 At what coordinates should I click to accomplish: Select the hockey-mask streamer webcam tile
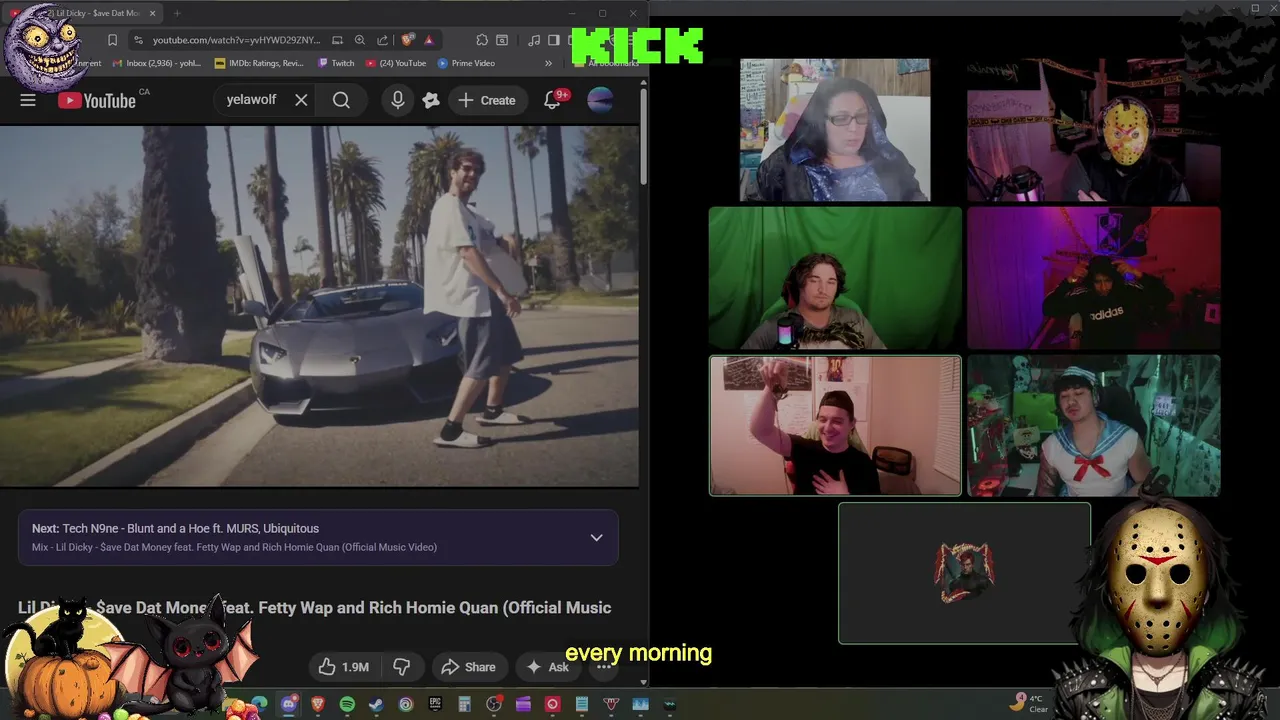(1094, 130)
